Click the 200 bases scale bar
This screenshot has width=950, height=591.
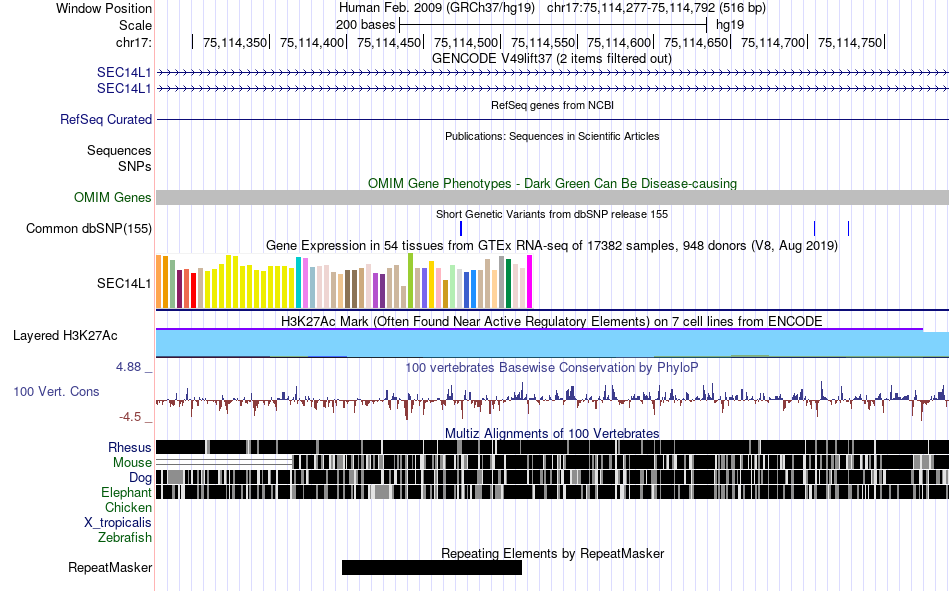pos(553,25)
